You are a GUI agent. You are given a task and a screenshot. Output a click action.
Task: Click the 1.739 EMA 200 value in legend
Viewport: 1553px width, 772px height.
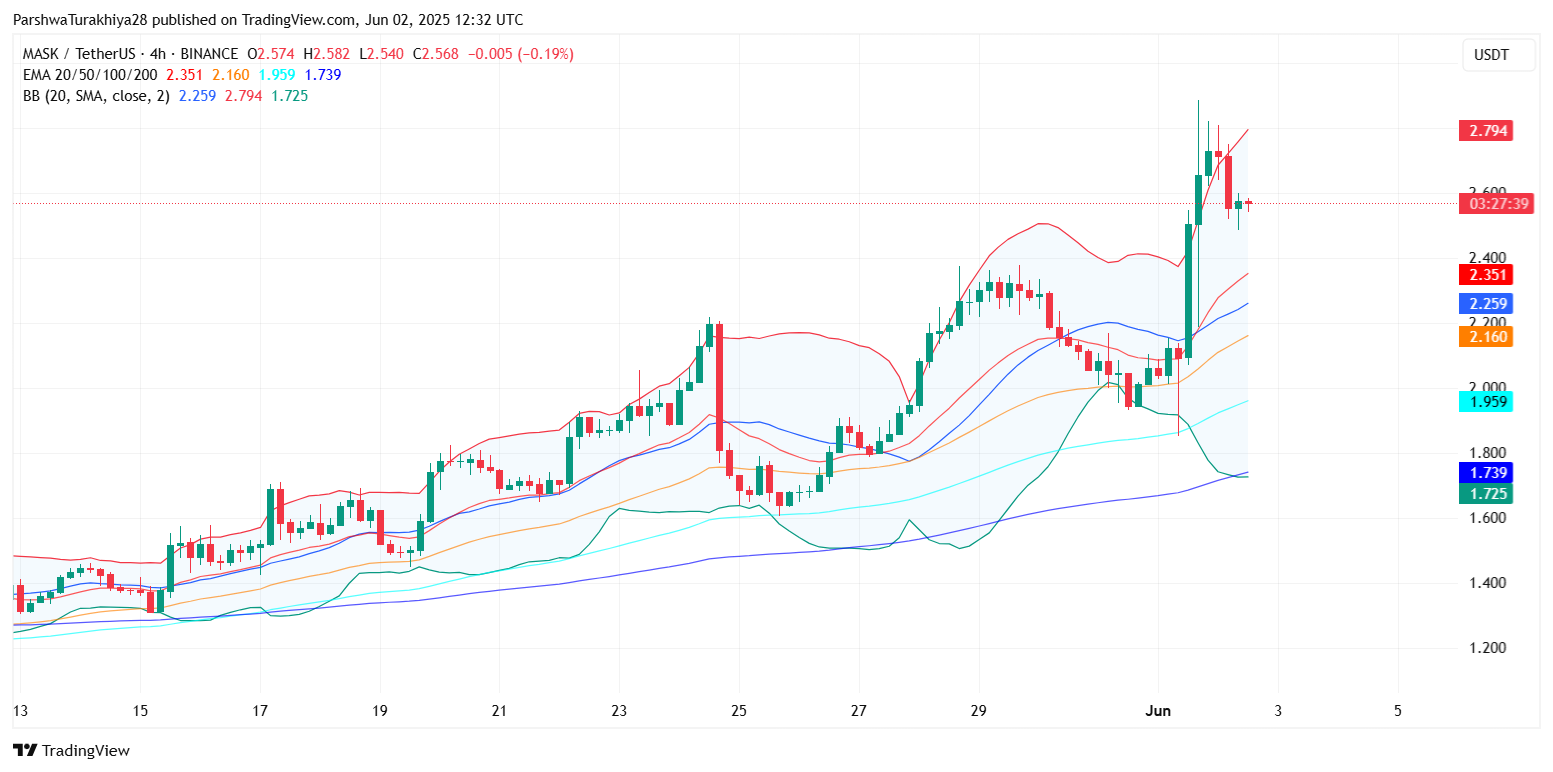click(x=322, y=75)
